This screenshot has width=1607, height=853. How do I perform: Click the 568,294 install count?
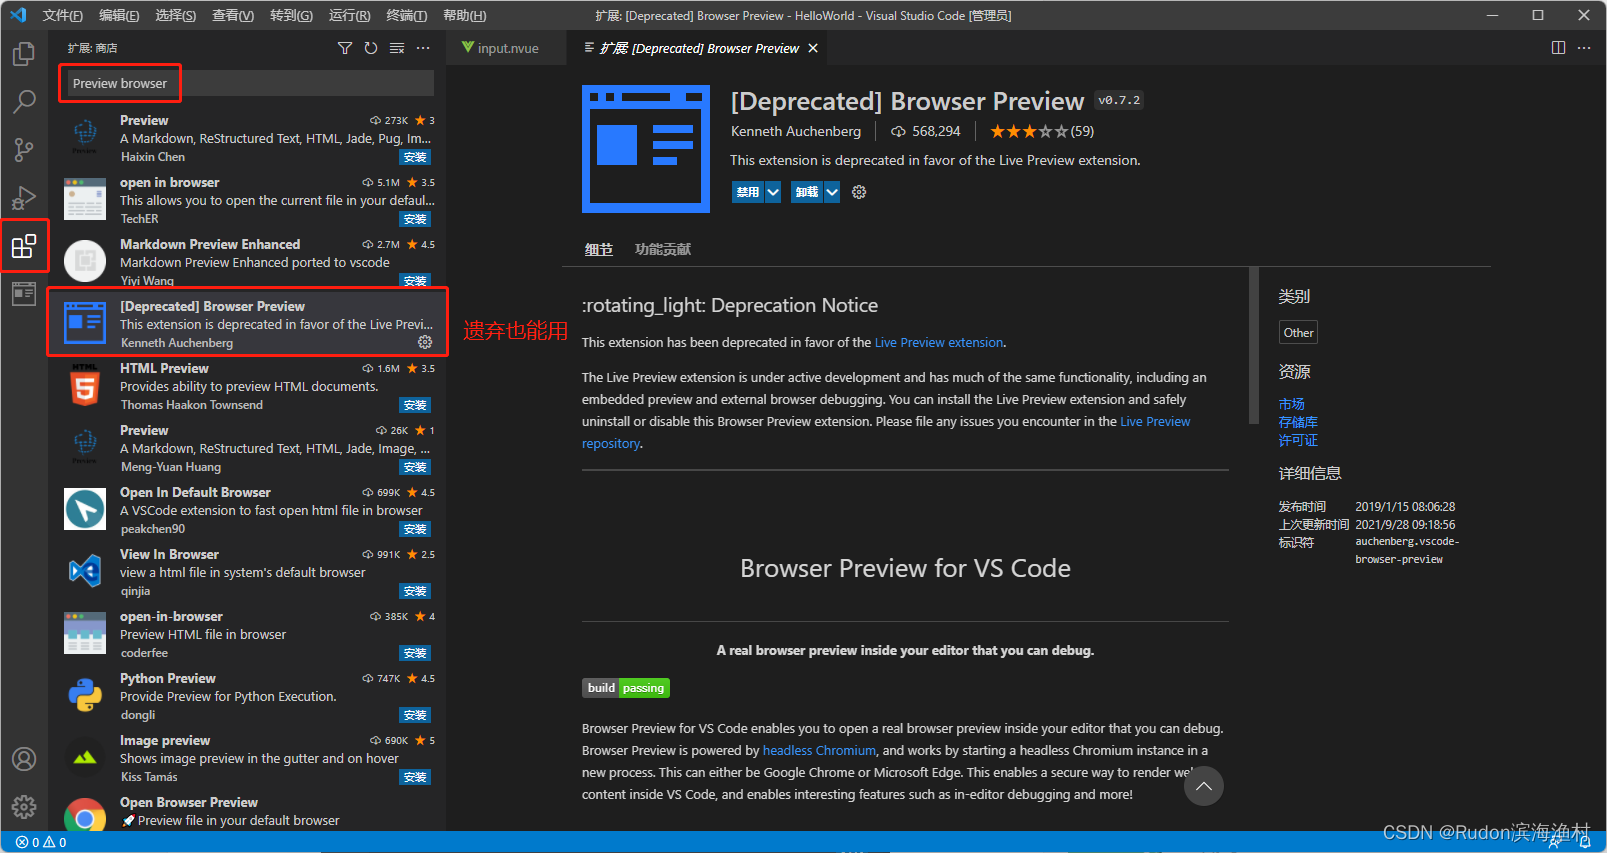tap(926, 131)
